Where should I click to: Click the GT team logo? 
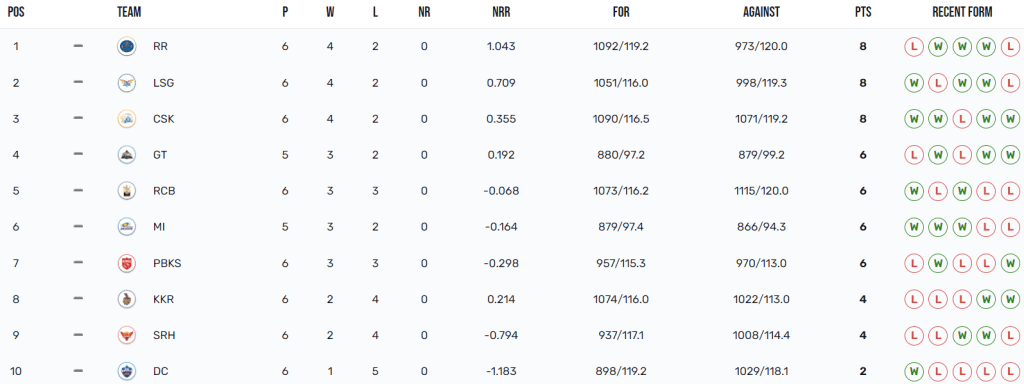click(x=126, y=155)
